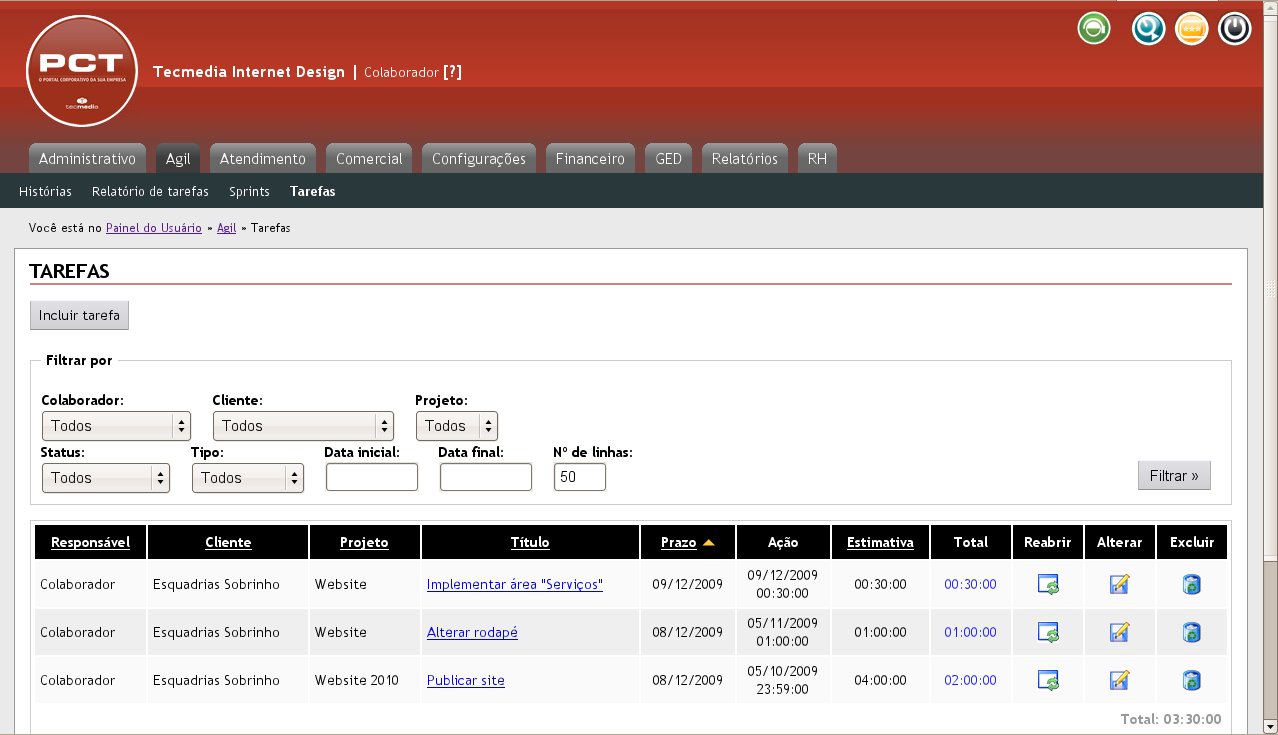The height and width of the screenshot is (735, 1278).
Task: Reopen the "Alterar rodapé" task
Action: click(1048, 632)
